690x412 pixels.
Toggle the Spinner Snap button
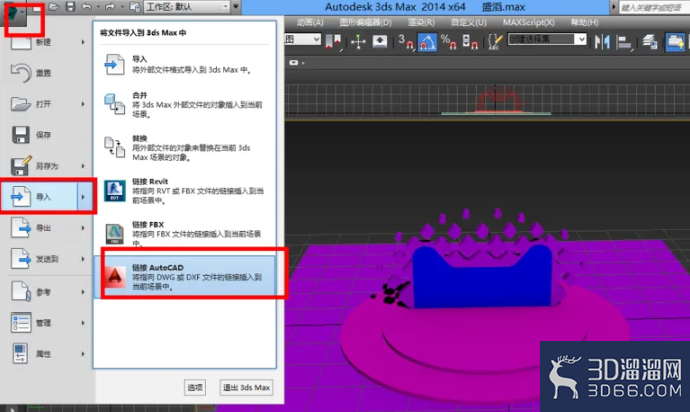(470, 42)
